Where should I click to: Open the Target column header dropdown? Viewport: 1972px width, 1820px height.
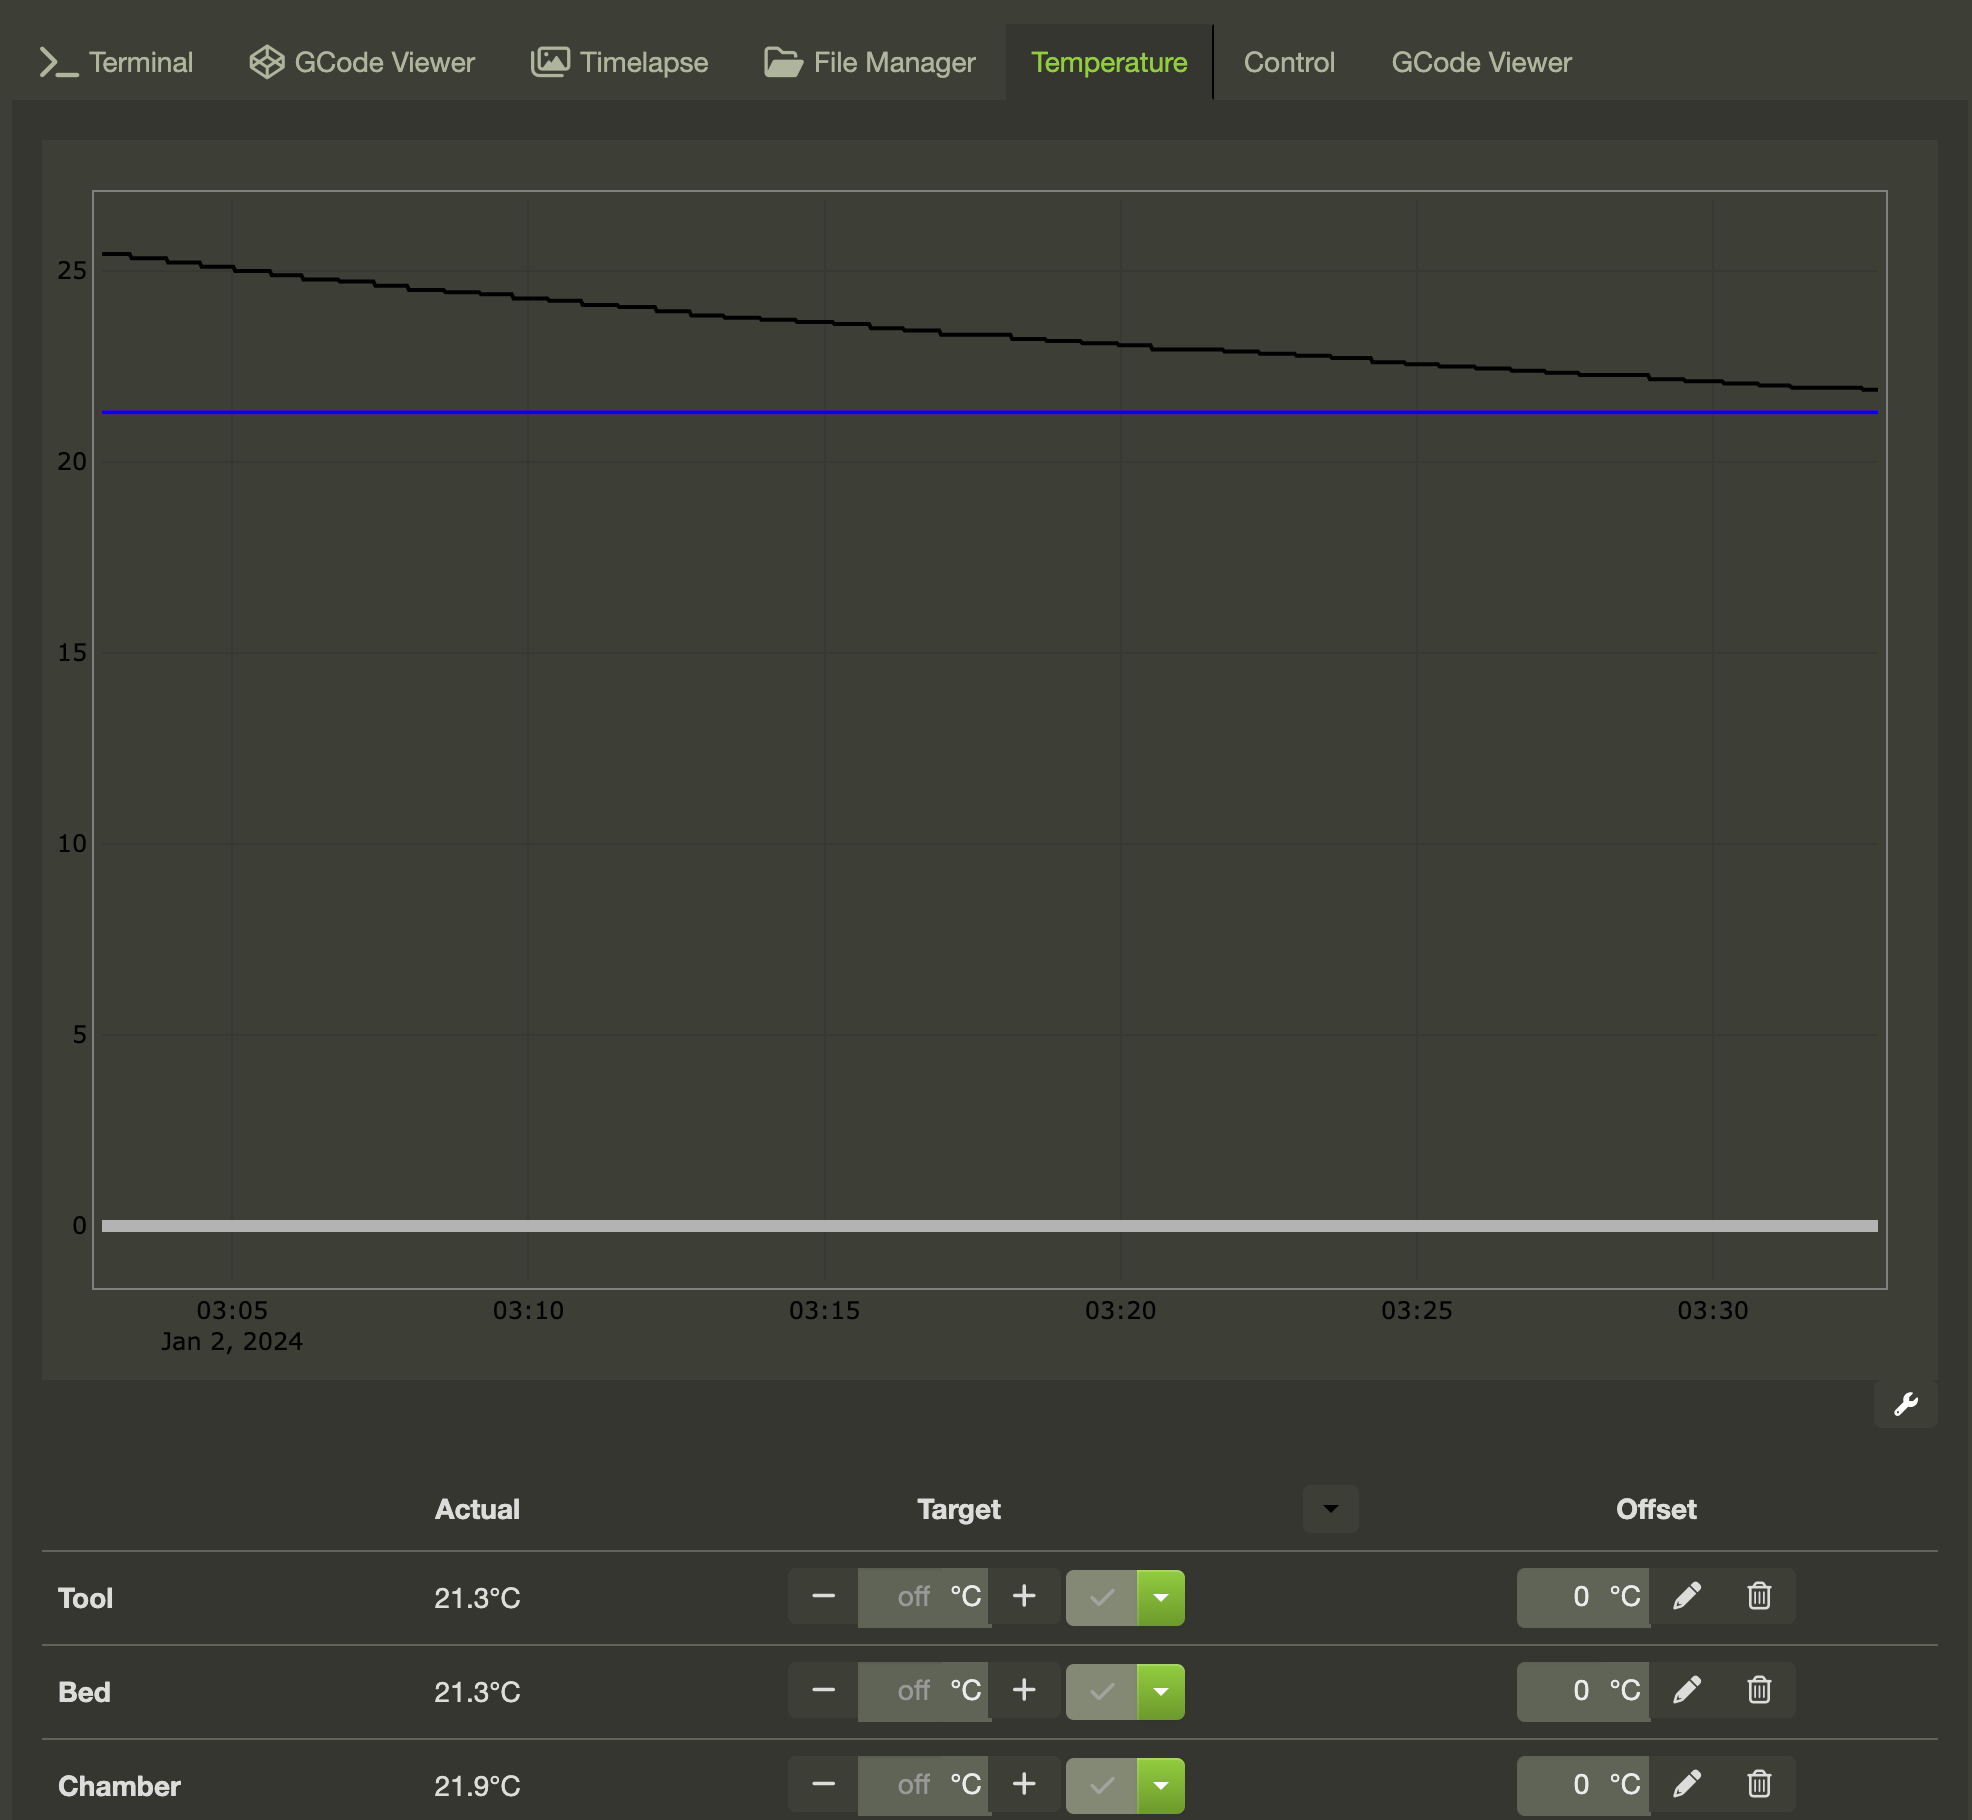tap(1330, 1508)
